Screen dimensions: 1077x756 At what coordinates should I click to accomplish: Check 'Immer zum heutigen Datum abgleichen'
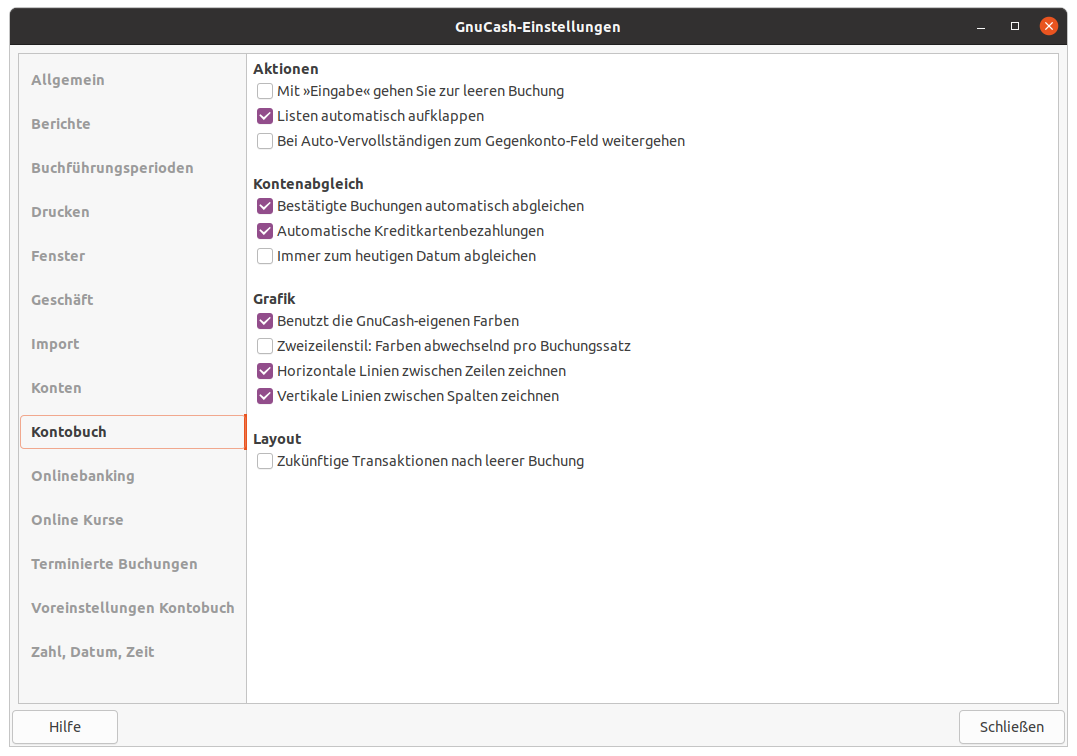(265, 256)
